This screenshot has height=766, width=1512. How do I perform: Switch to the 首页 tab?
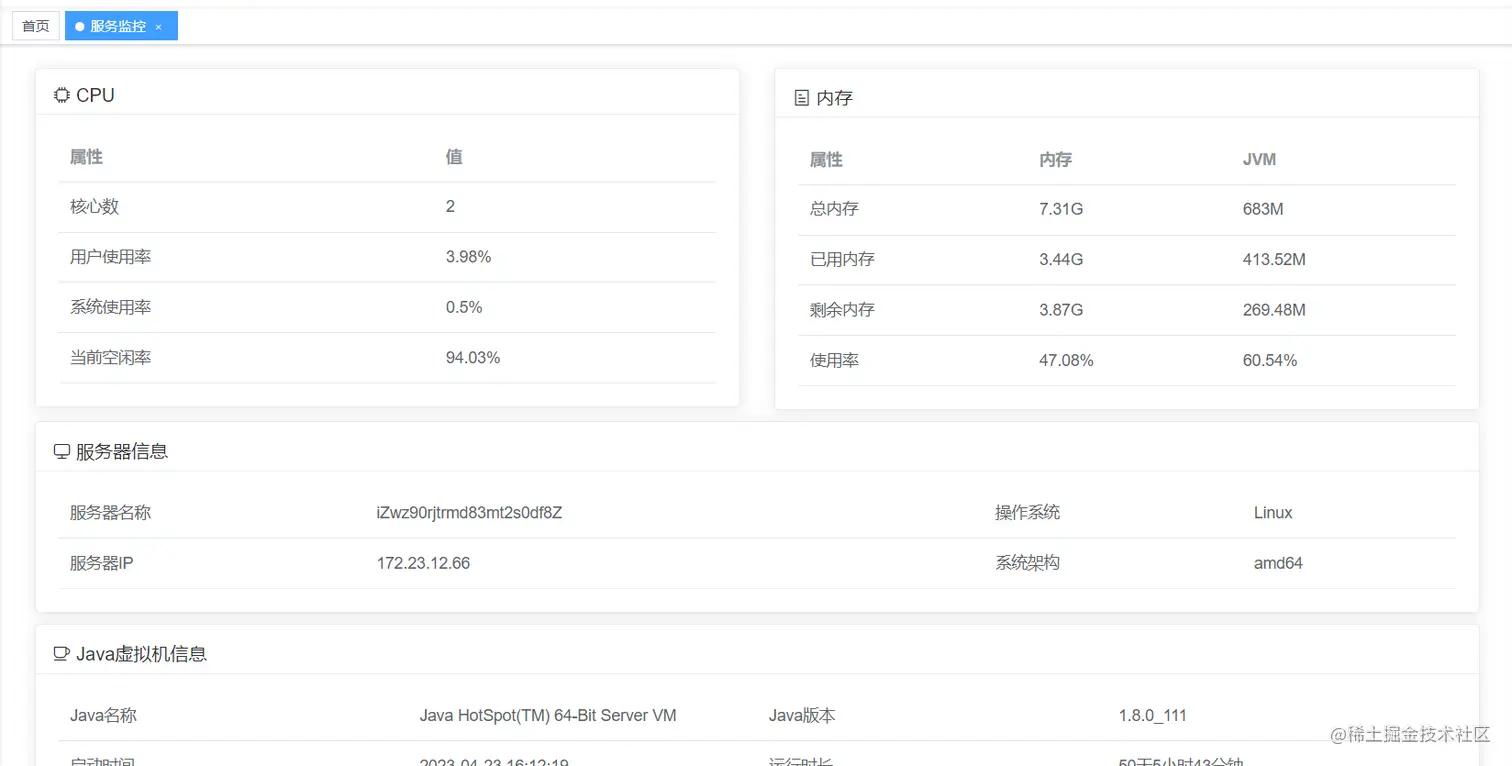35,26
